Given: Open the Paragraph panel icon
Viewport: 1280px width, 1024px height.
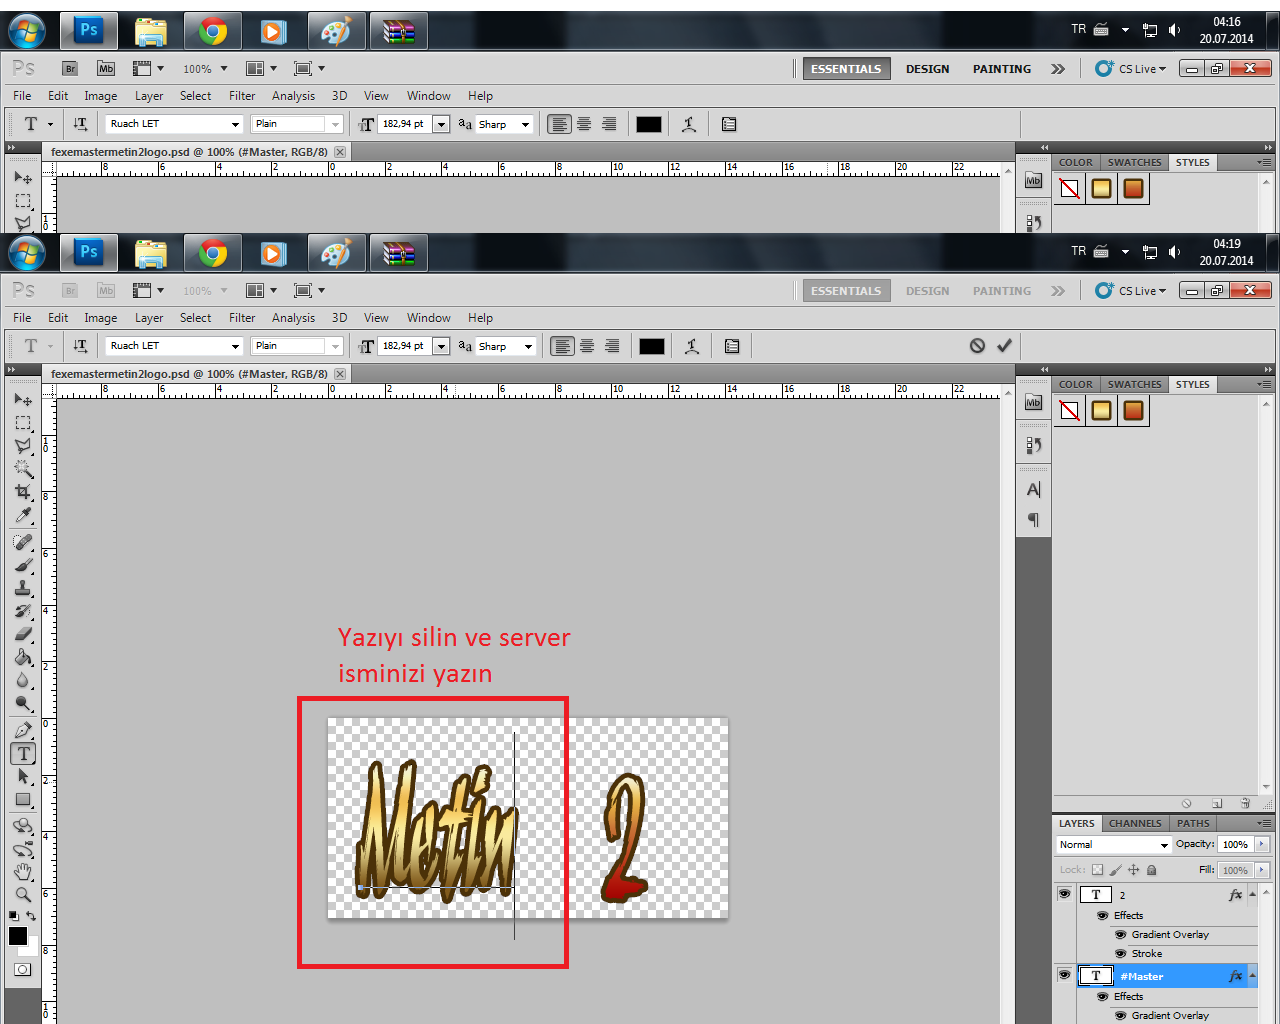Looking at the screenshot, I should 1034,520.
